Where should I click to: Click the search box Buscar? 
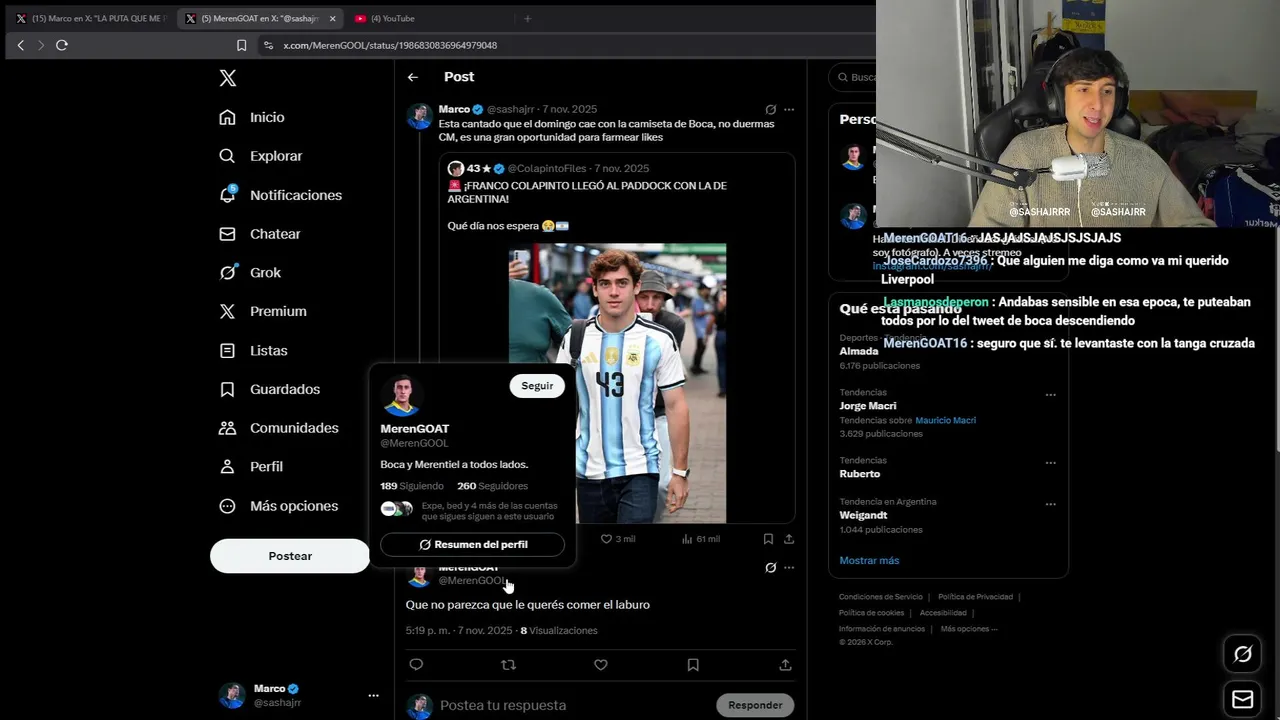coord(855,77)
